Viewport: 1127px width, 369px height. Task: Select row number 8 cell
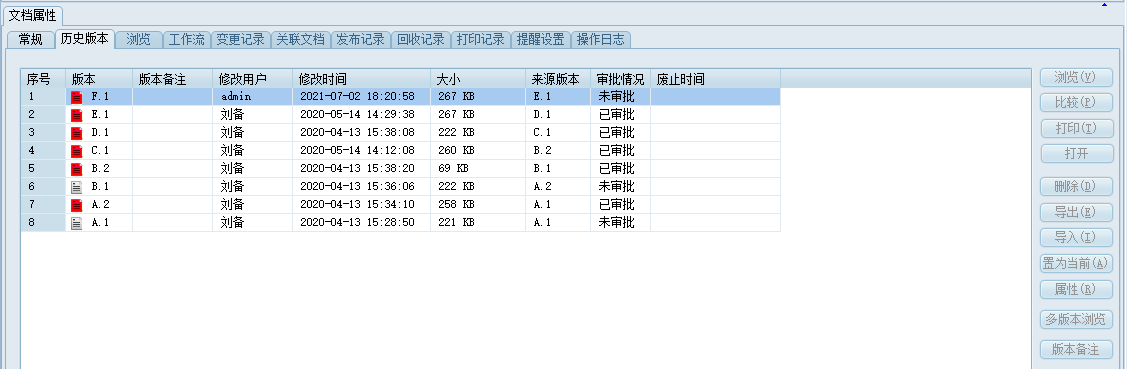[x=43, y=222]
